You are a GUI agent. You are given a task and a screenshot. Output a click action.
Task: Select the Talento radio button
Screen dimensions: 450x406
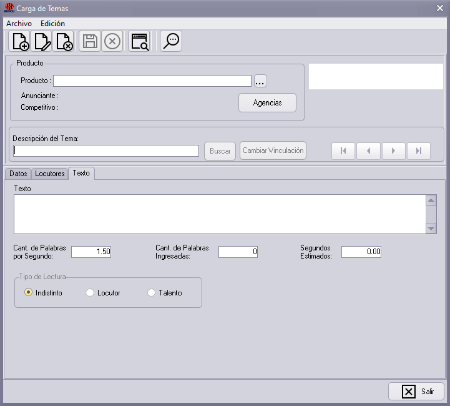[x=151, y=293]
